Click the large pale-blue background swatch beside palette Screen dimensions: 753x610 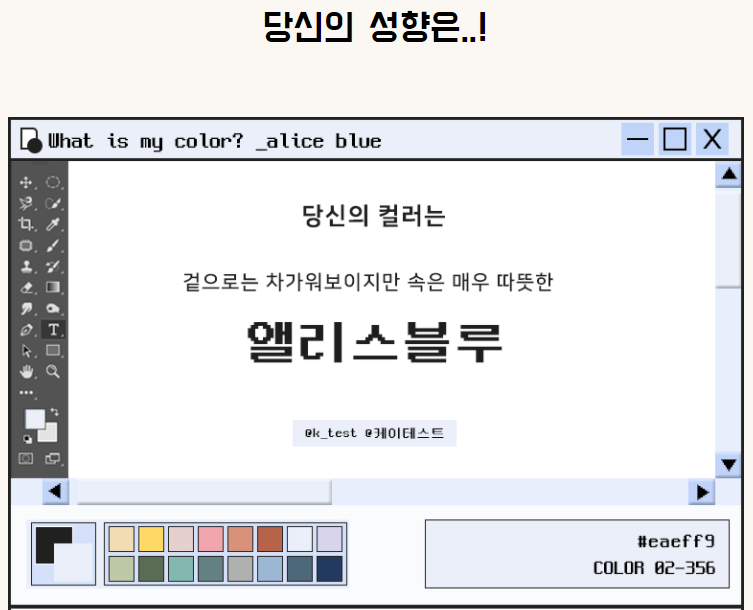[74, 564]
